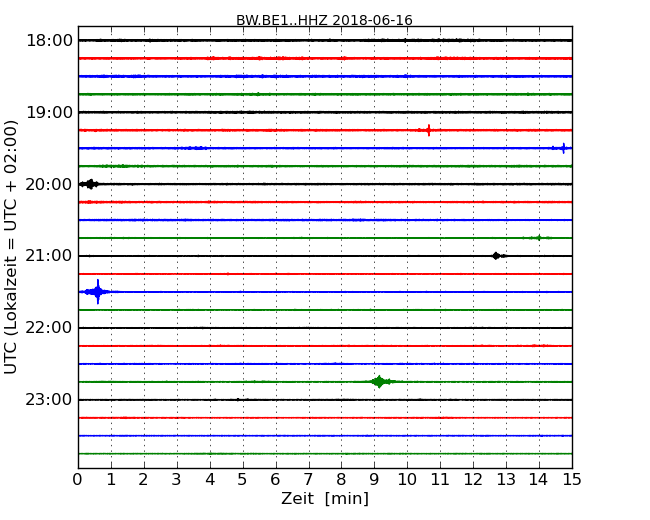The width and height of the screenshot is (650, 520).
Task: Select the large blue seismic spike after 21:00
Action: (98, 292)
